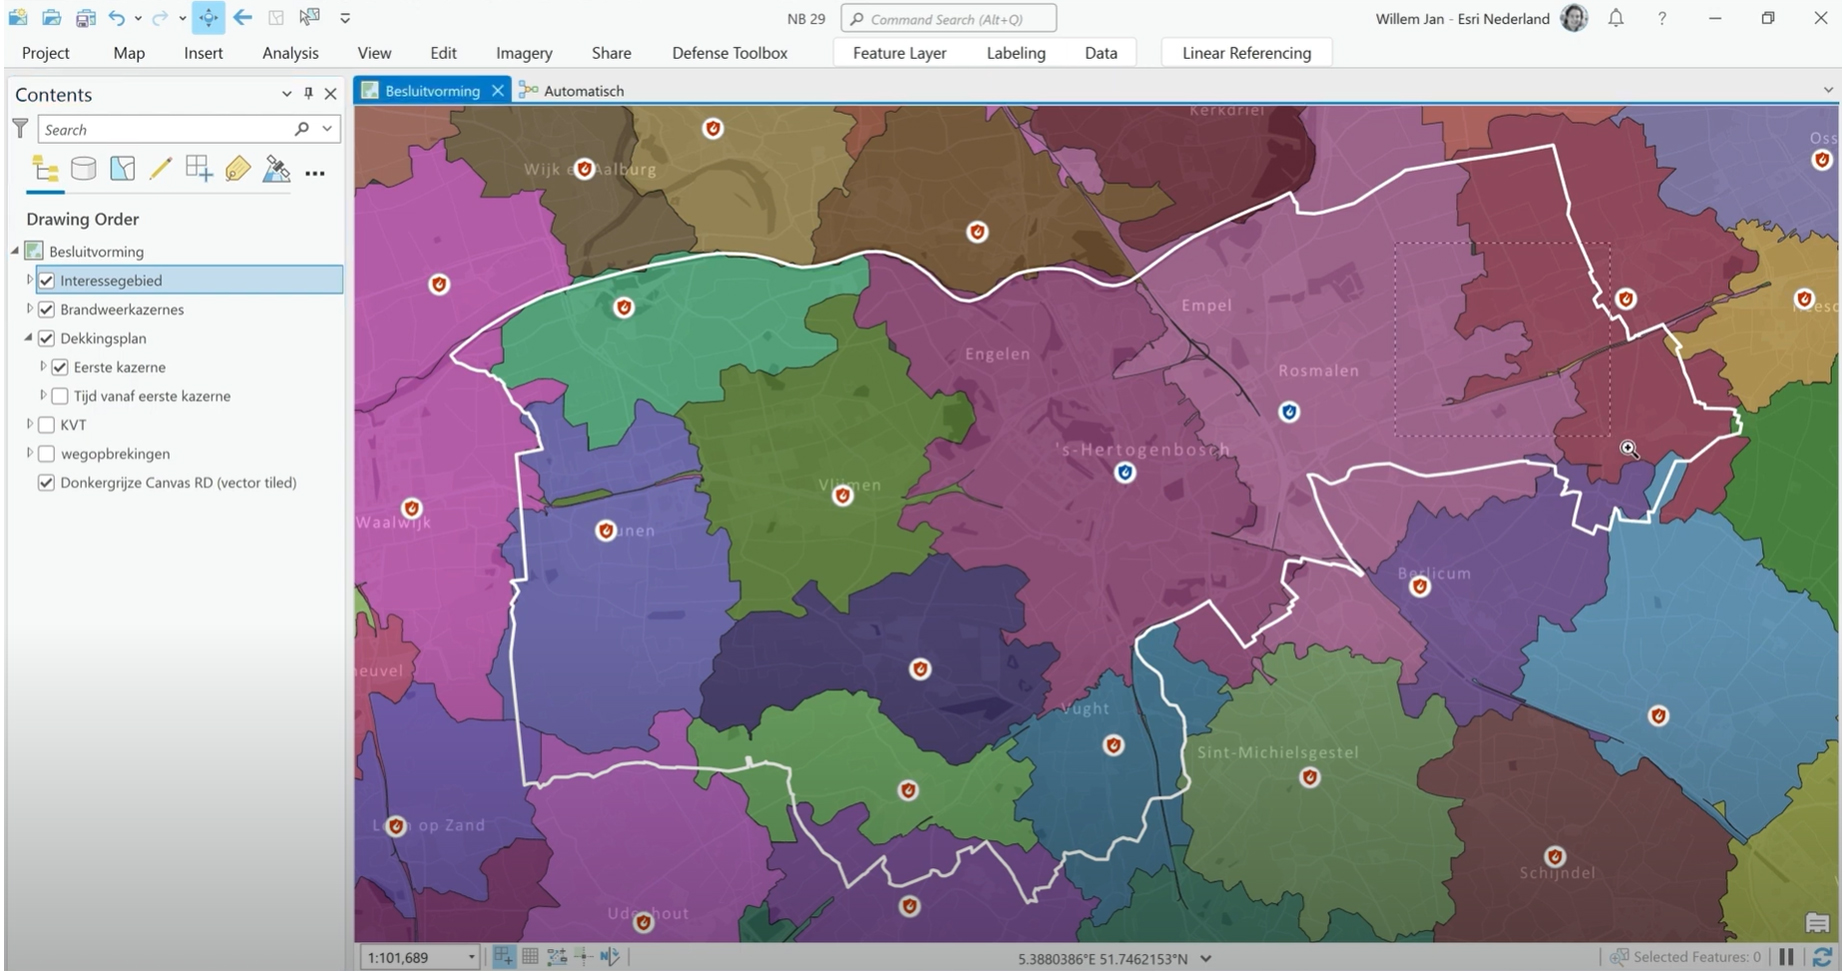Switch to List By Data Source view

[84, 169]
